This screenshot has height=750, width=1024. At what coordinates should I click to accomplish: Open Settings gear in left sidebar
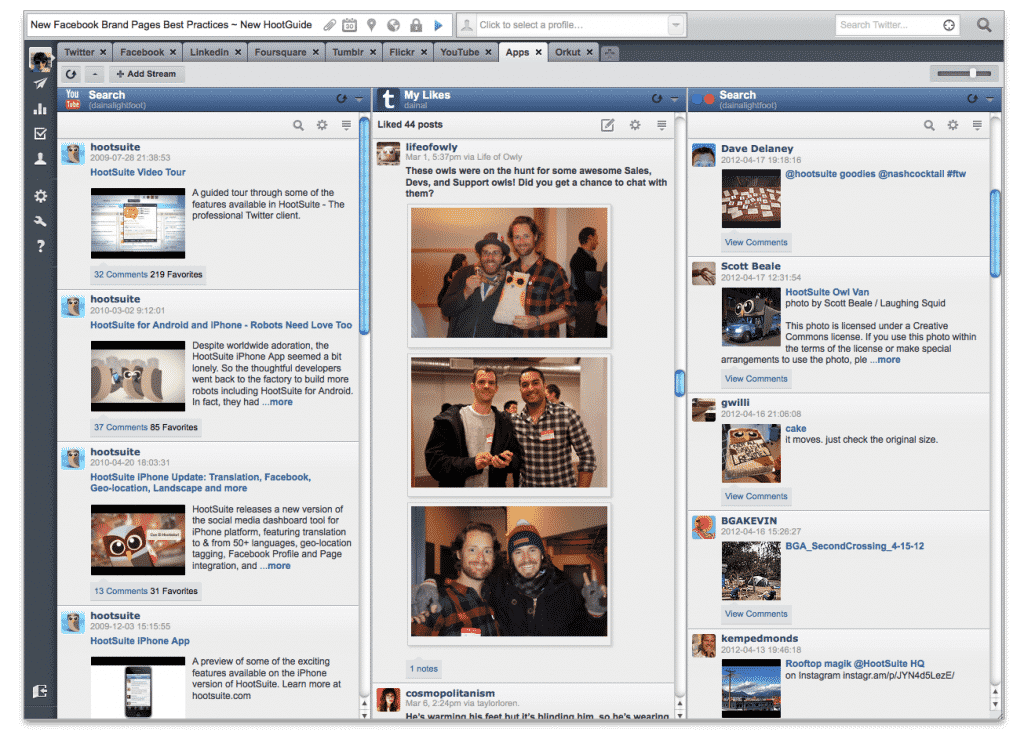pyautogui.click(x=40, y=196)
